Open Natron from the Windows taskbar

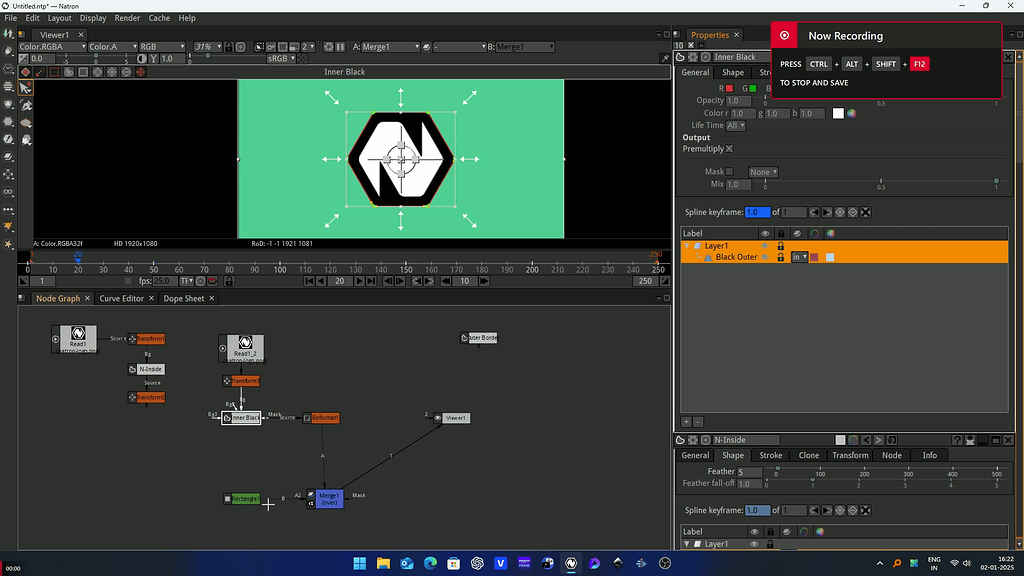(571, 563)
